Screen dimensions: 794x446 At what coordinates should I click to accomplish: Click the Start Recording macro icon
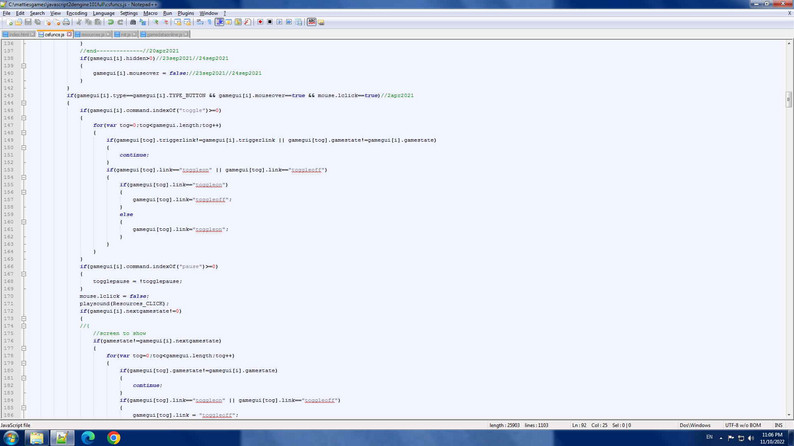[x=260, y=22]
